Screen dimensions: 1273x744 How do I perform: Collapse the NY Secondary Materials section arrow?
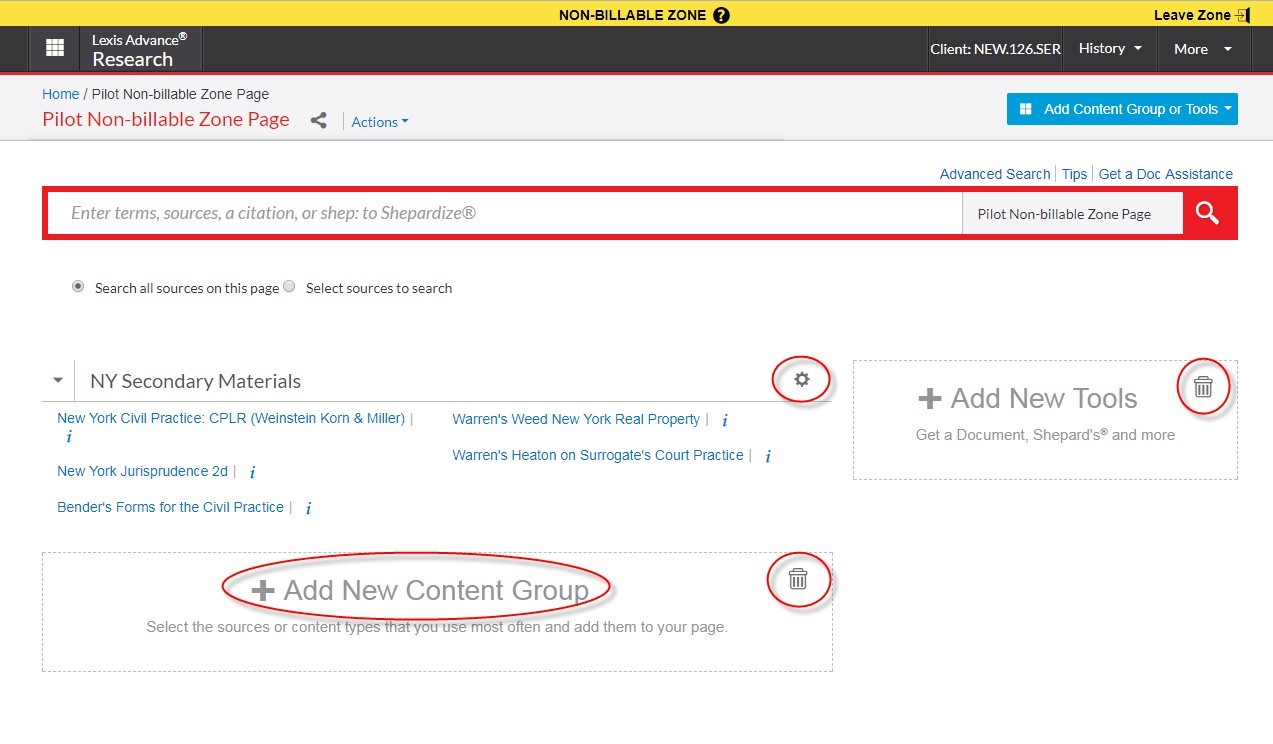click(58, 381)
